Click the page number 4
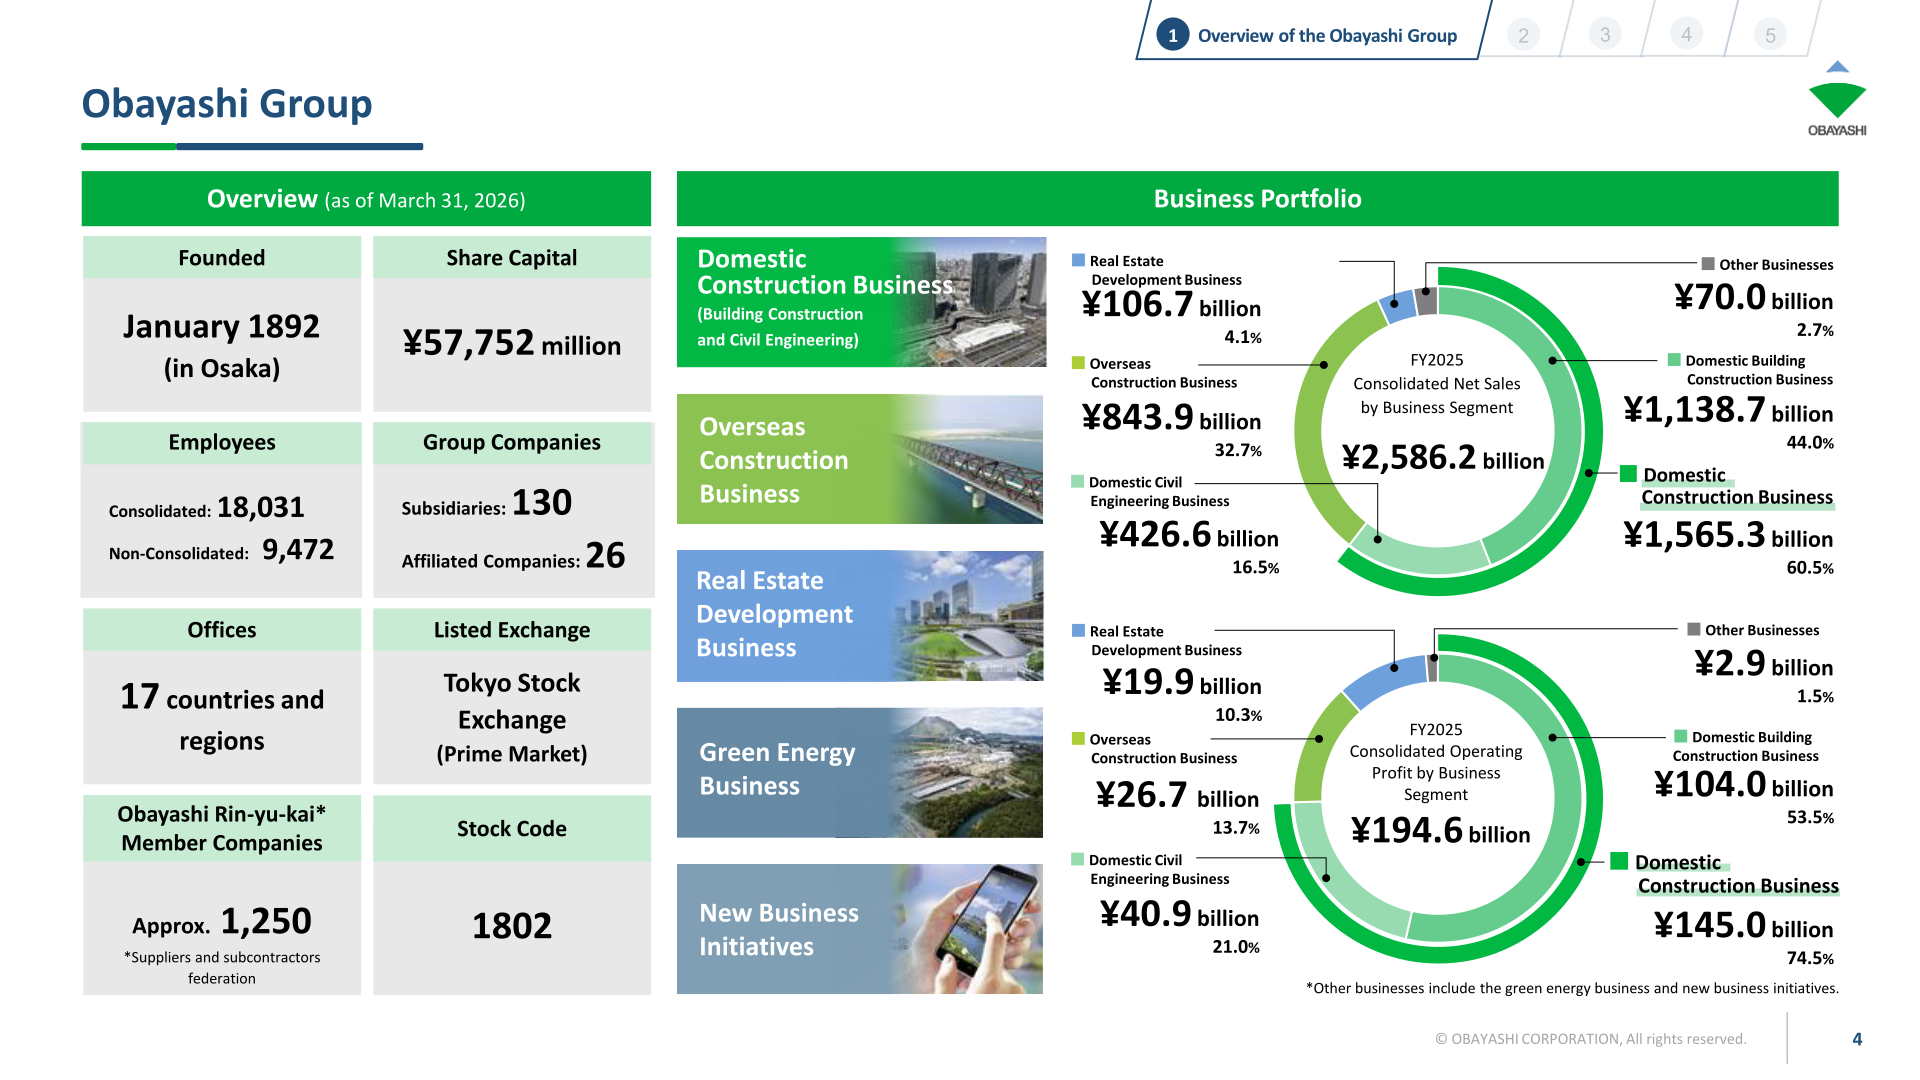 point(1857,1039)
